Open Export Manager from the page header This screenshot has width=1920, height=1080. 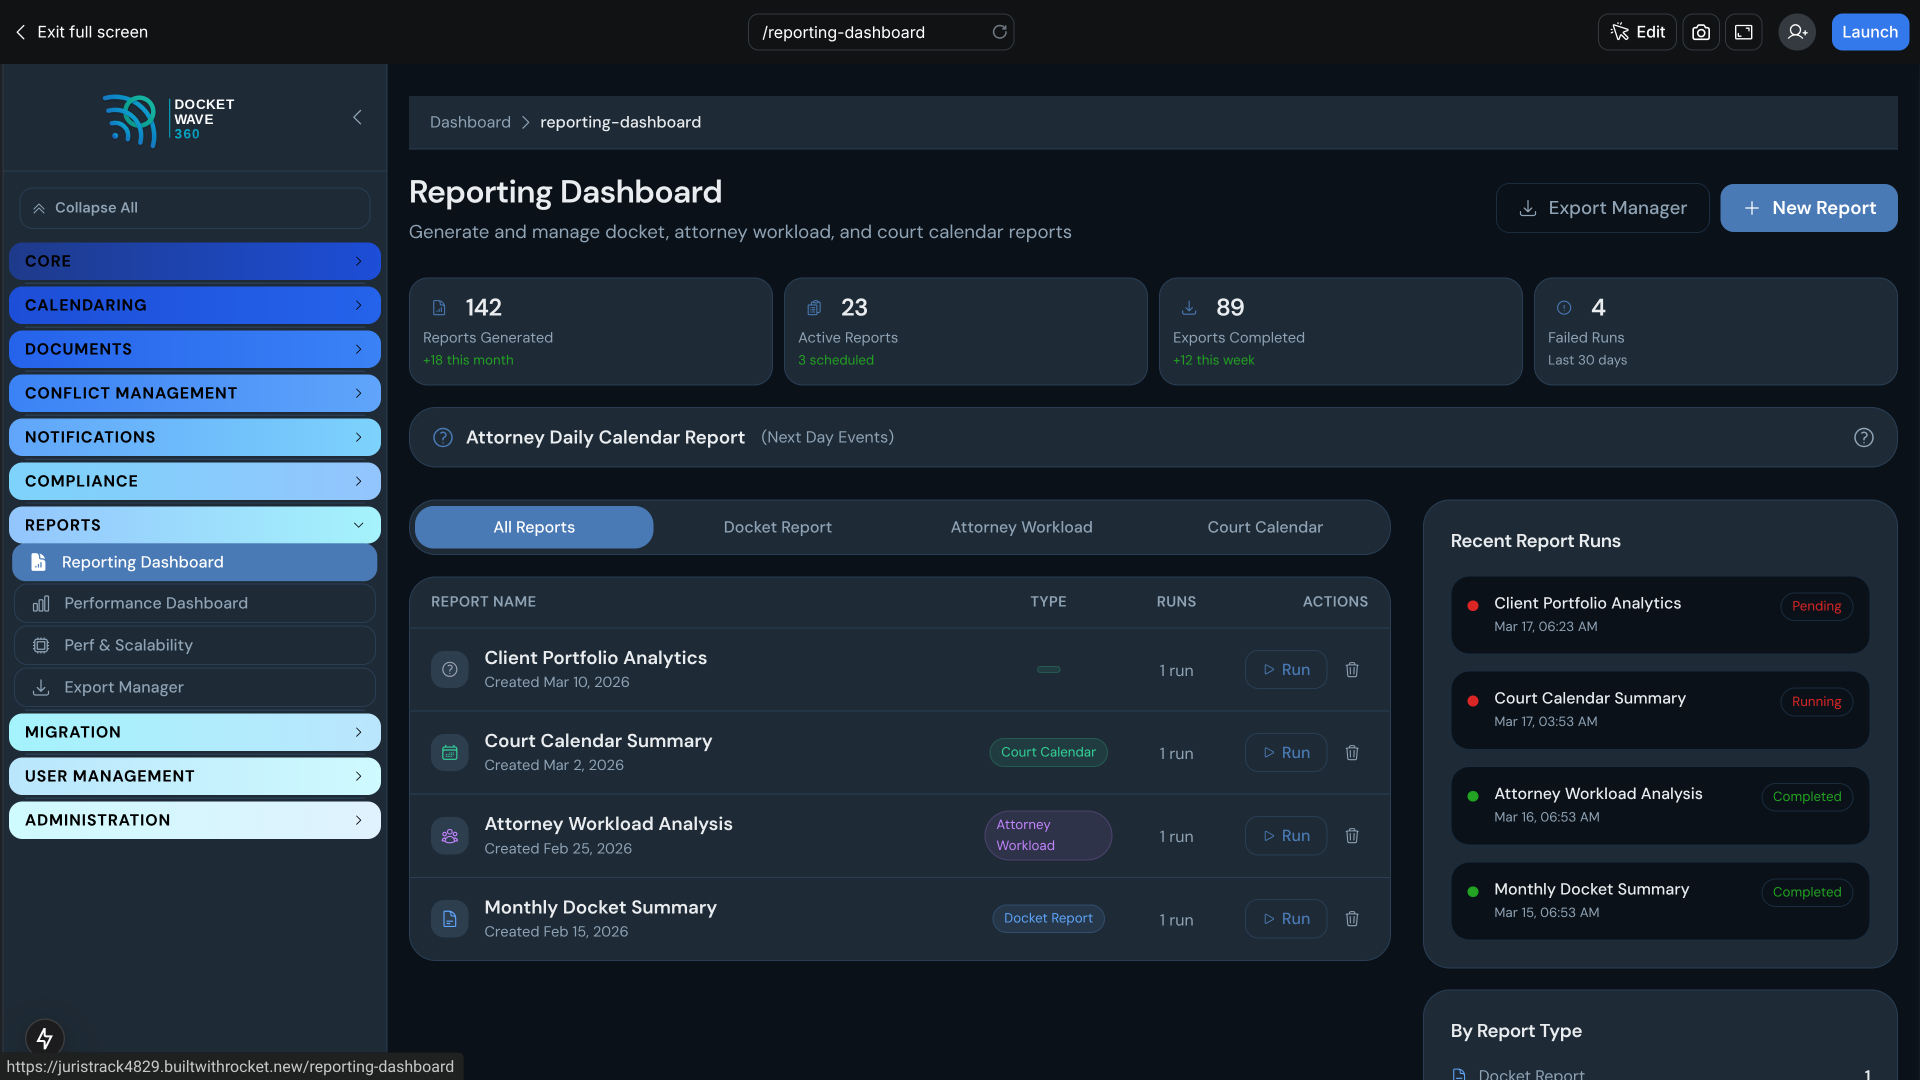coord(1602,208)
